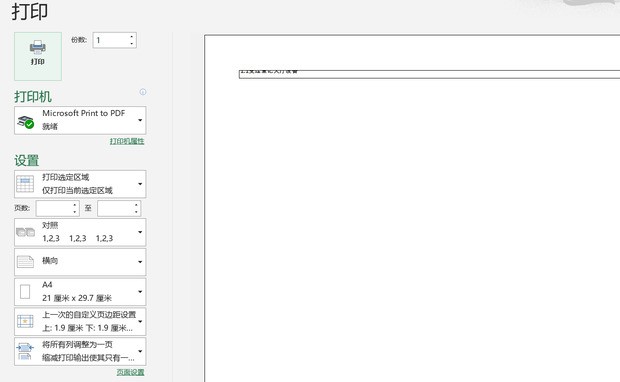Viewport: 620px width, 382px height.
Task: Open the 打印选定区域 print area dropdown
Action: (80, 184)
